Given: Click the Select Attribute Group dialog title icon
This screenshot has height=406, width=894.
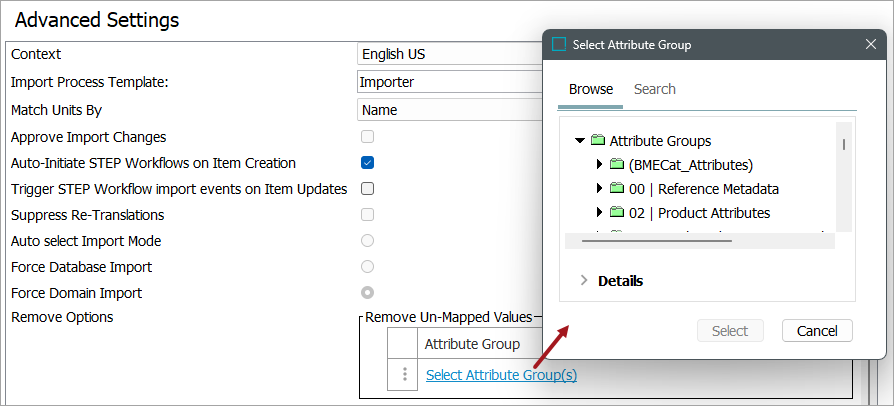Looking at the screenshot, I should [x=559, y=44].
